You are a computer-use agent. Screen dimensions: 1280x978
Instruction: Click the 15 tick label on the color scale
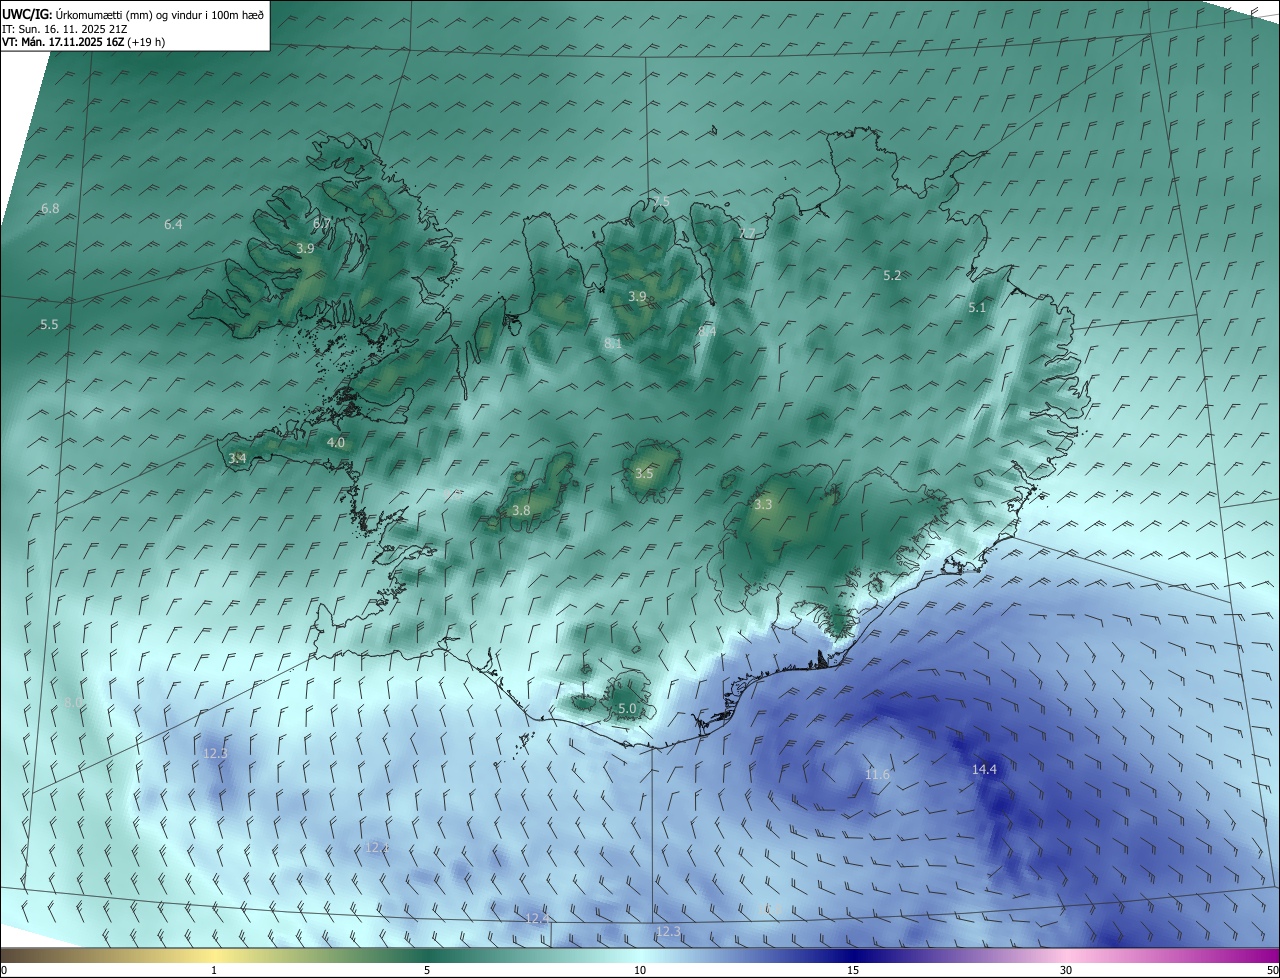[853, 970]
